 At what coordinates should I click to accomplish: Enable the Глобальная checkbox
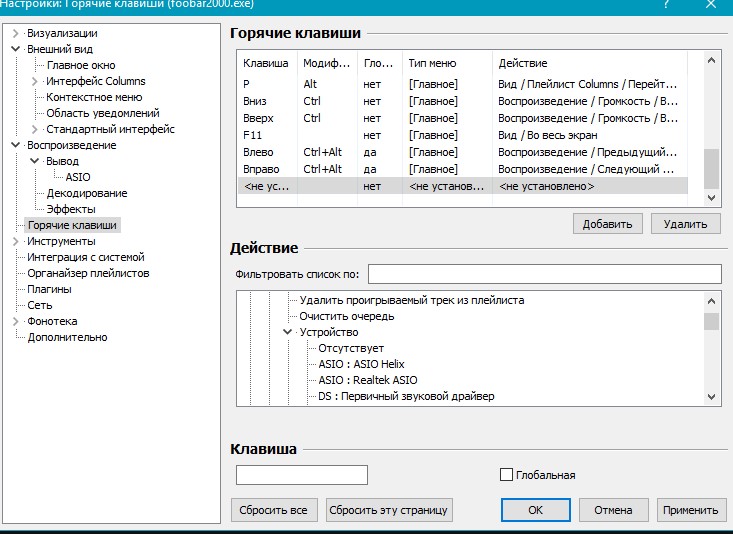pyautogui.click(x=506, y=475)
